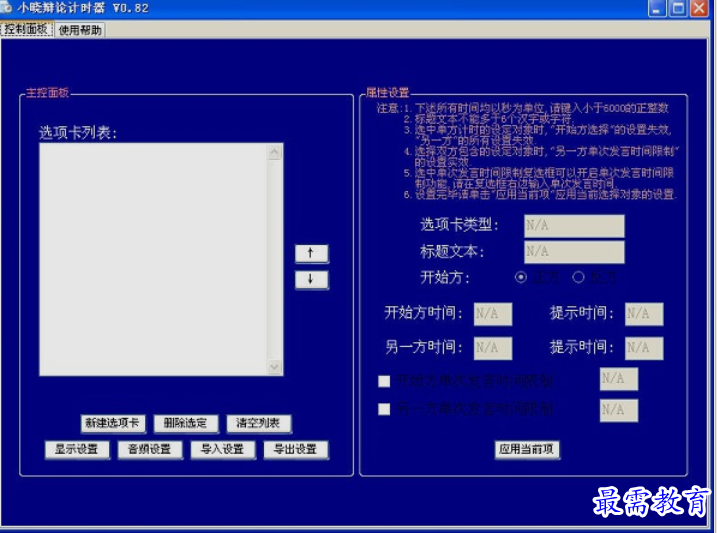Open 显示设置
Viewport: 717px width, 533px height.
[77, 450]
